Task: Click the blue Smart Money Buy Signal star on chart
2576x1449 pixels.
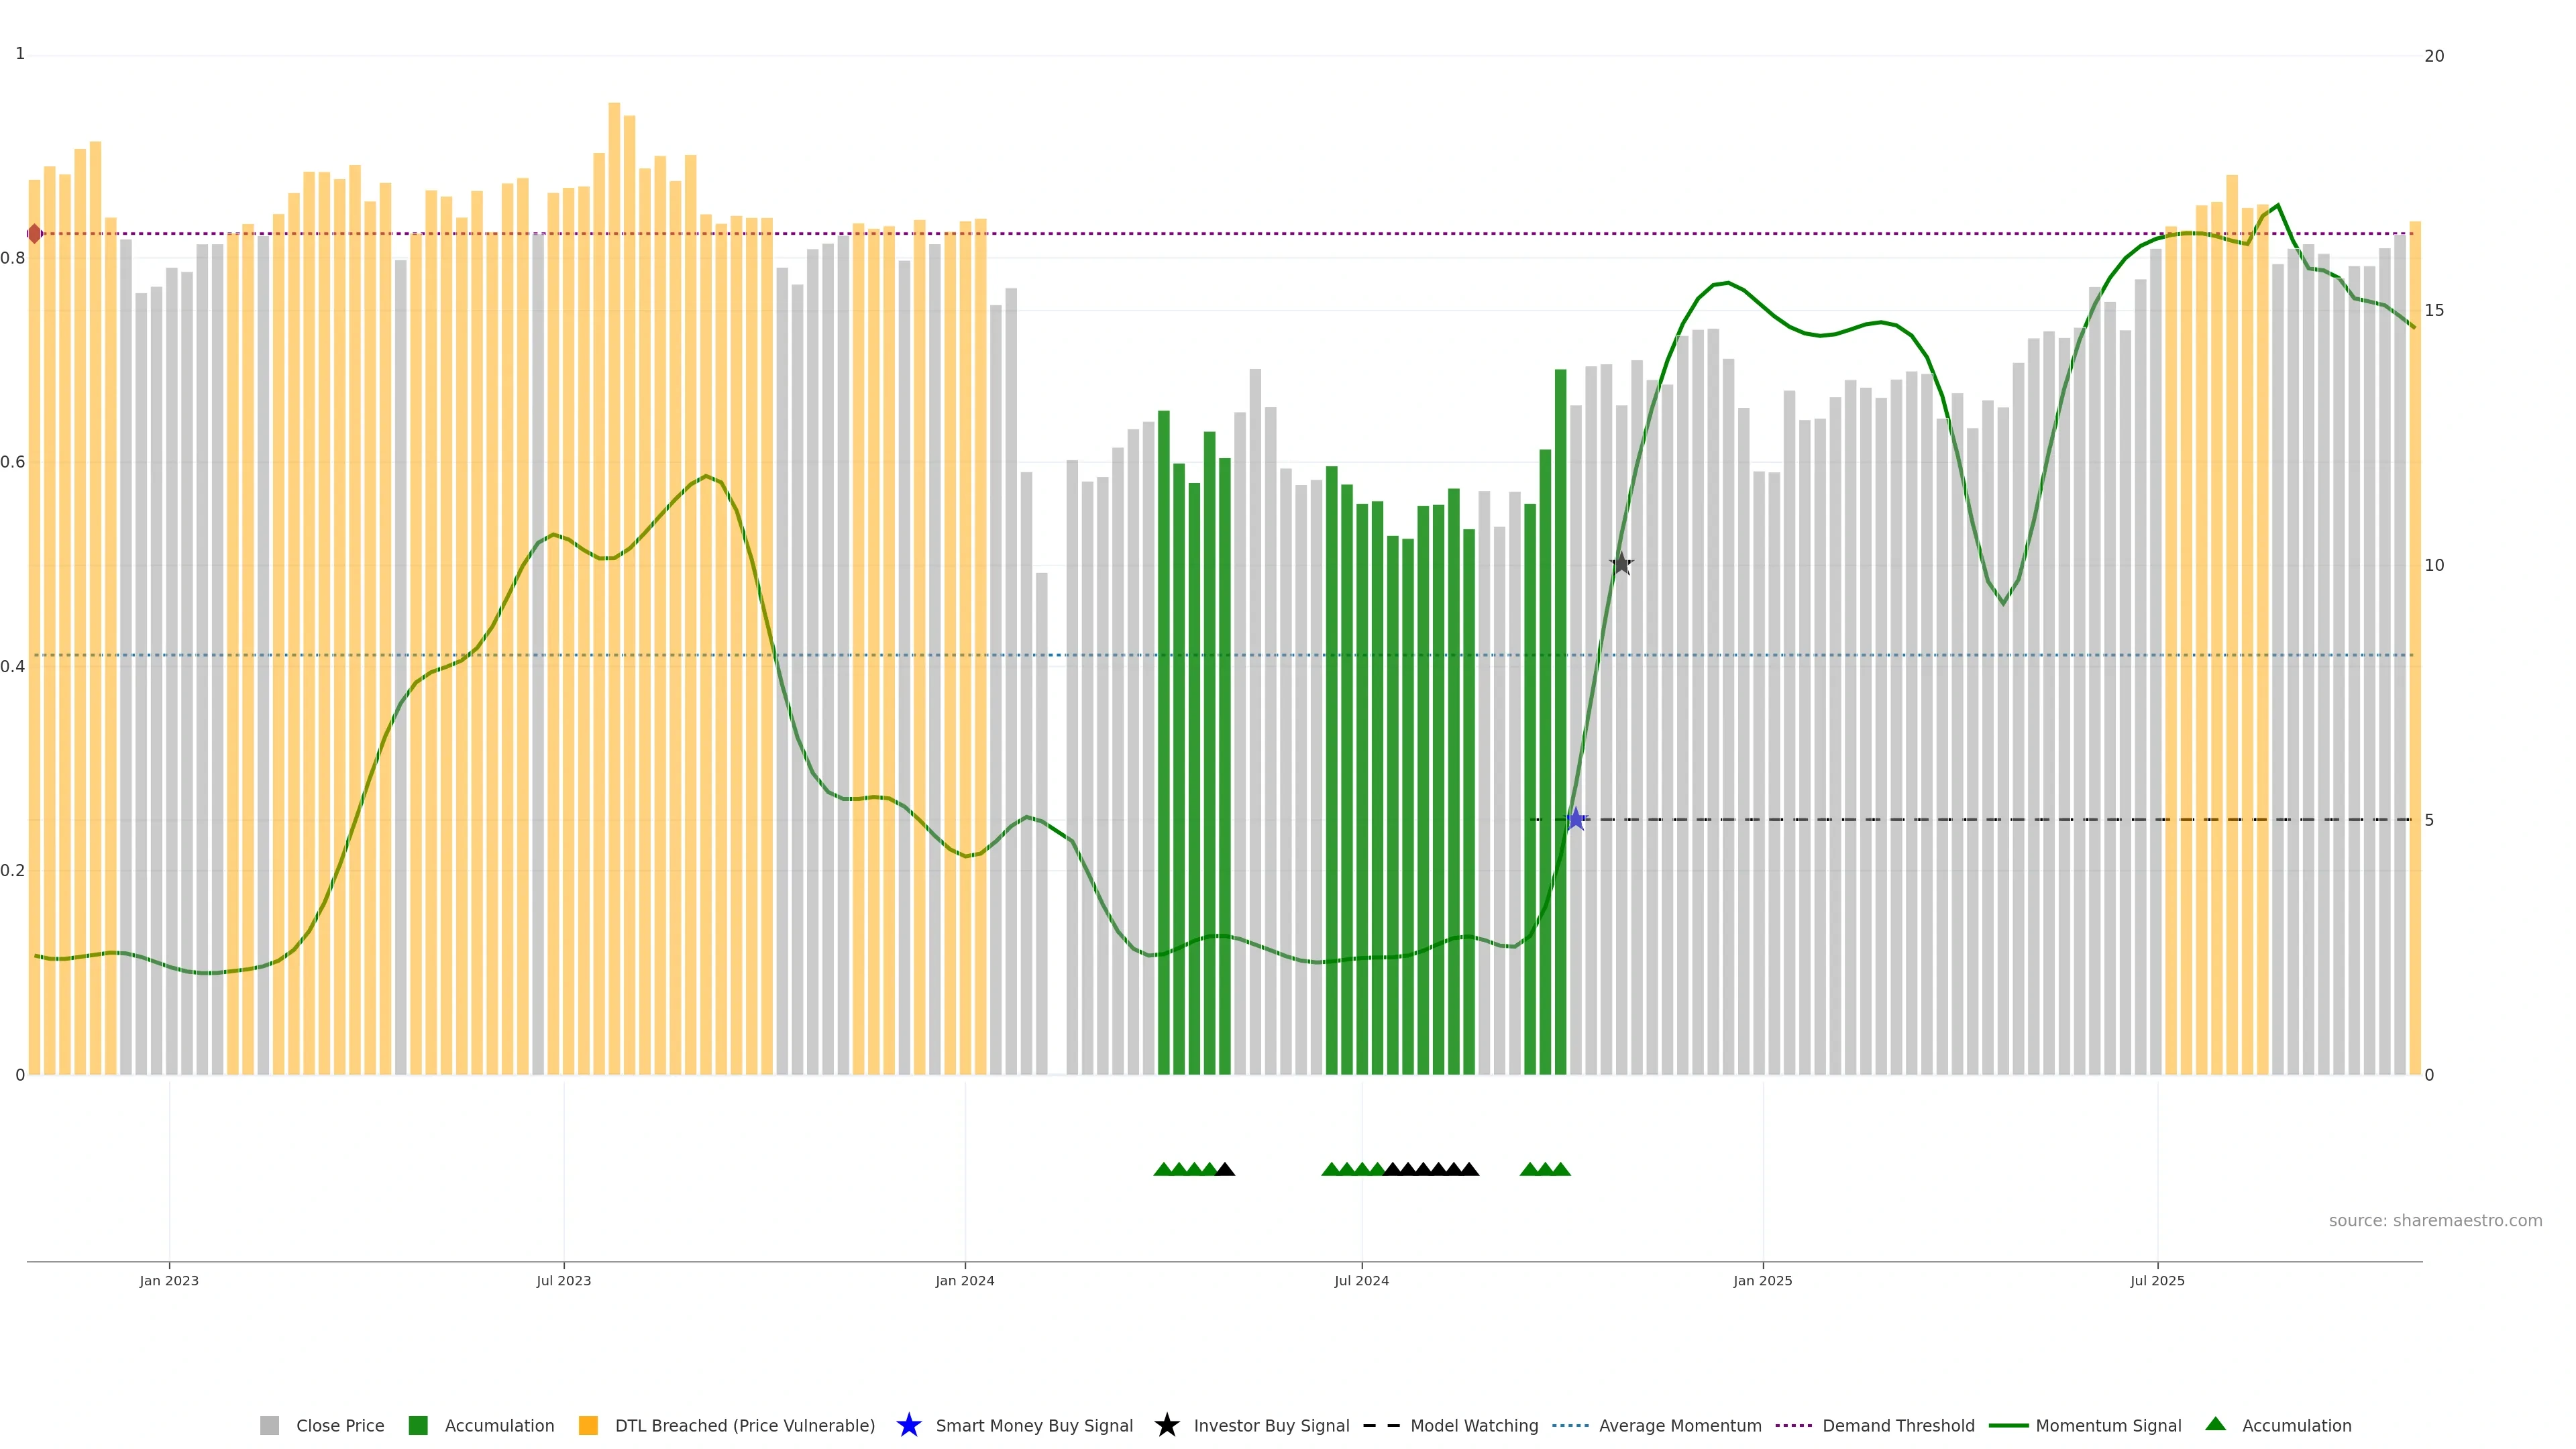Action: click(x=1576, y=820)
